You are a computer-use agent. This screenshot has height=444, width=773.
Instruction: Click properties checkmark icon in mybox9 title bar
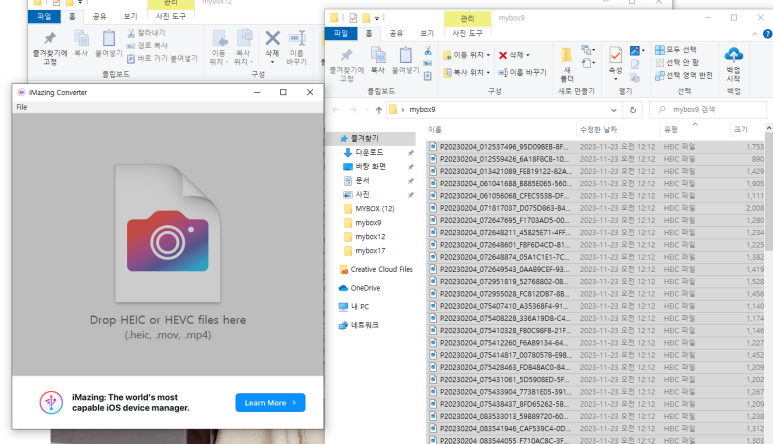pyautogui.click(x=353, y=18)
